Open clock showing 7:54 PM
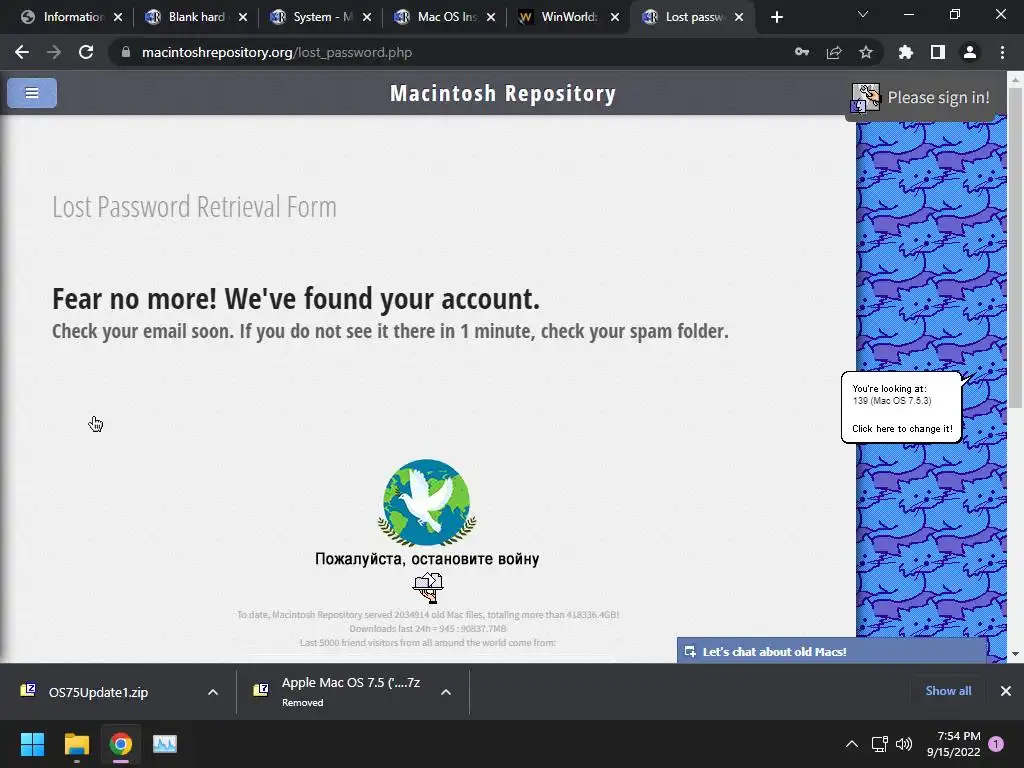This screenshot has width=1024, height=768. click(953, 744)
